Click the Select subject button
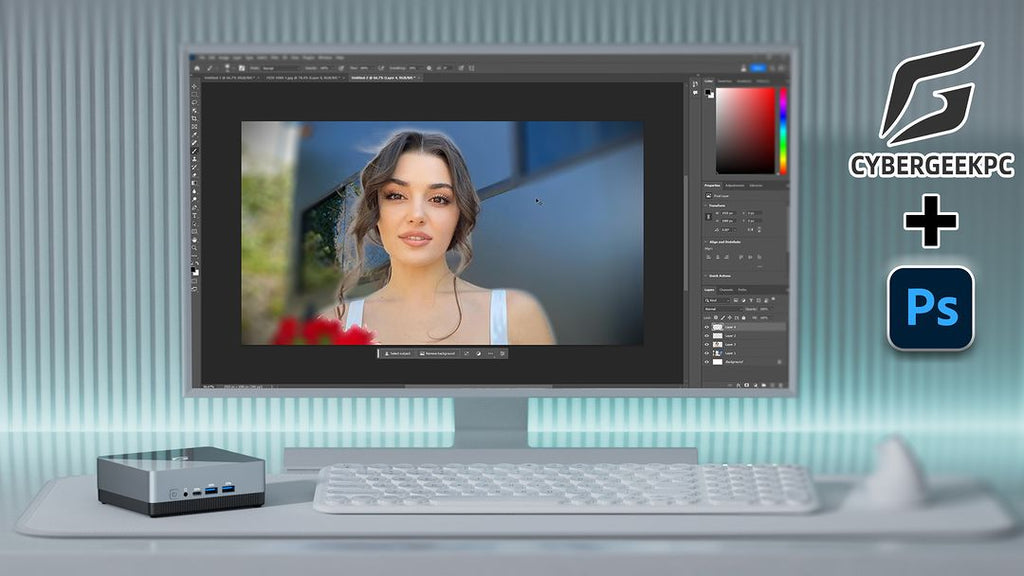1024x576 pixels. click(x=398, y=353)
